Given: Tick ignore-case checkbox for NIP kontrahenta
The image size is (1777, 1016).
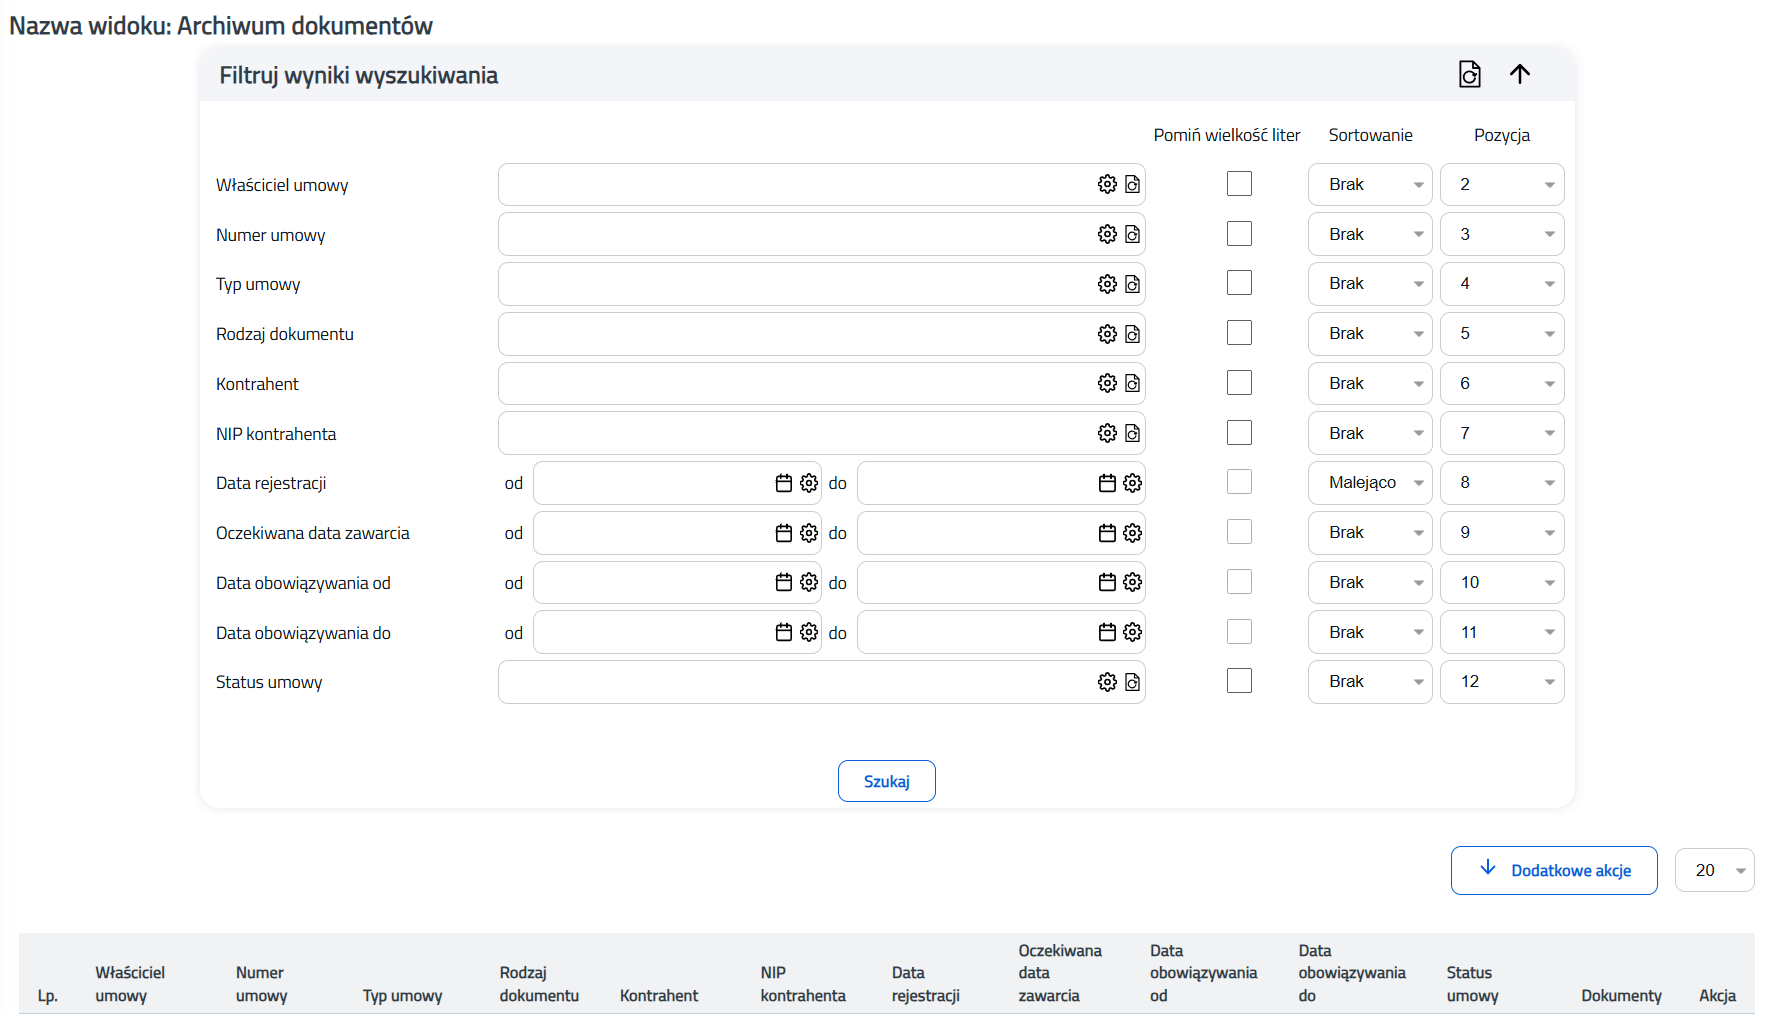Looking at the screenshot, I should [1239, 433].
